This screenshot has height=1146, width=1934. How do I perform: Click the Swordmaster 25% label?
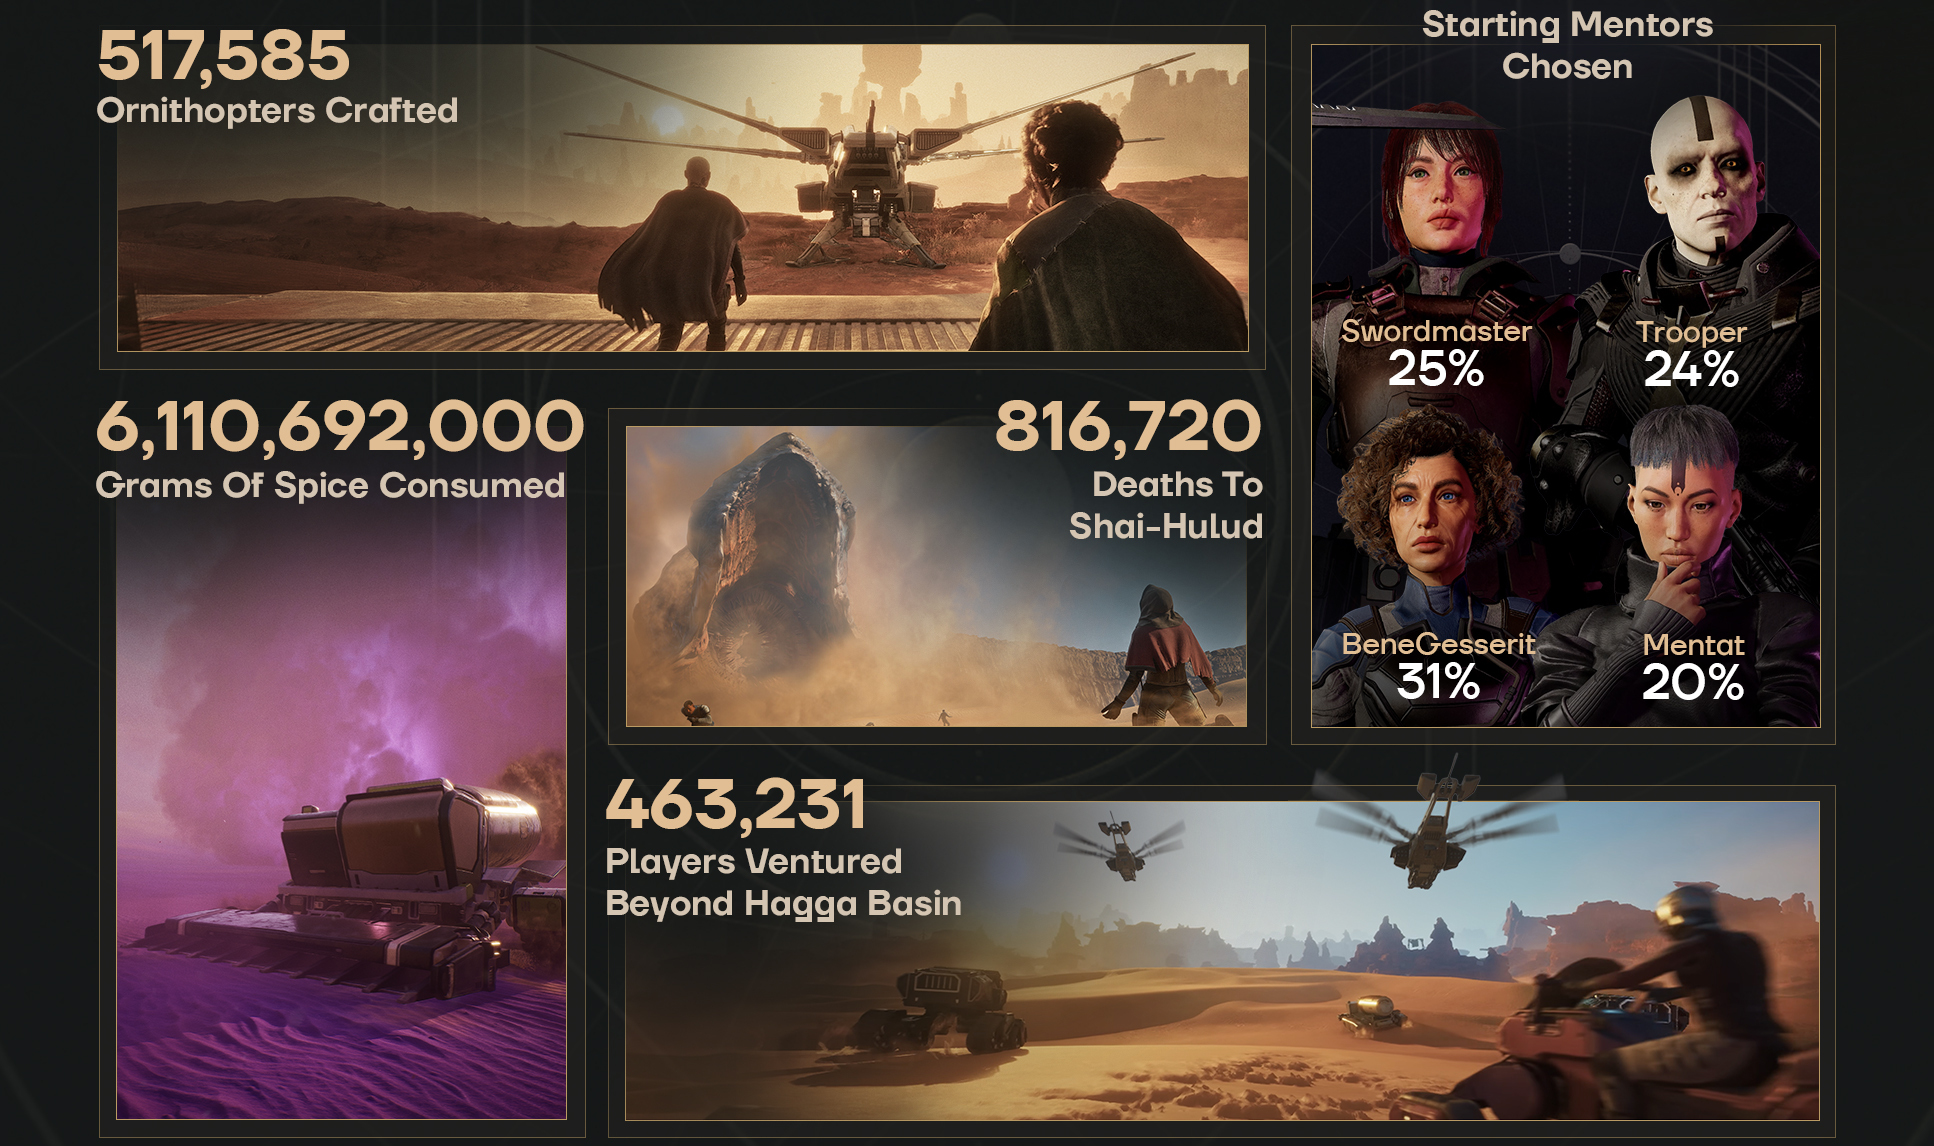coord(1436,355)
